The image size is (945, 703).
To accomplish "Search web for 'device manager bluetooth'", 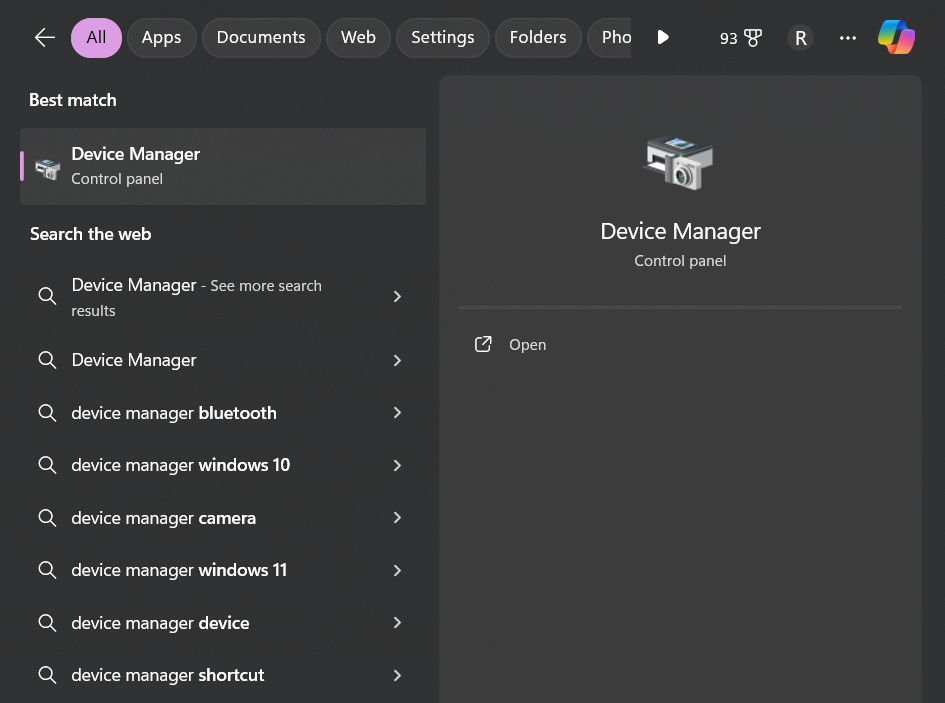I will point(174,413).
